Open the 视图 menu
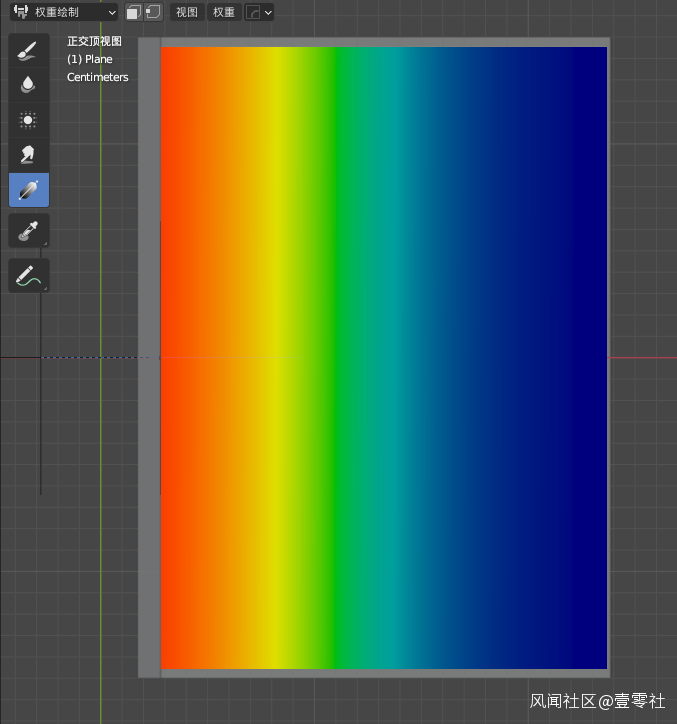The height and width of the screenshot is (724, 677). [186, 12]
